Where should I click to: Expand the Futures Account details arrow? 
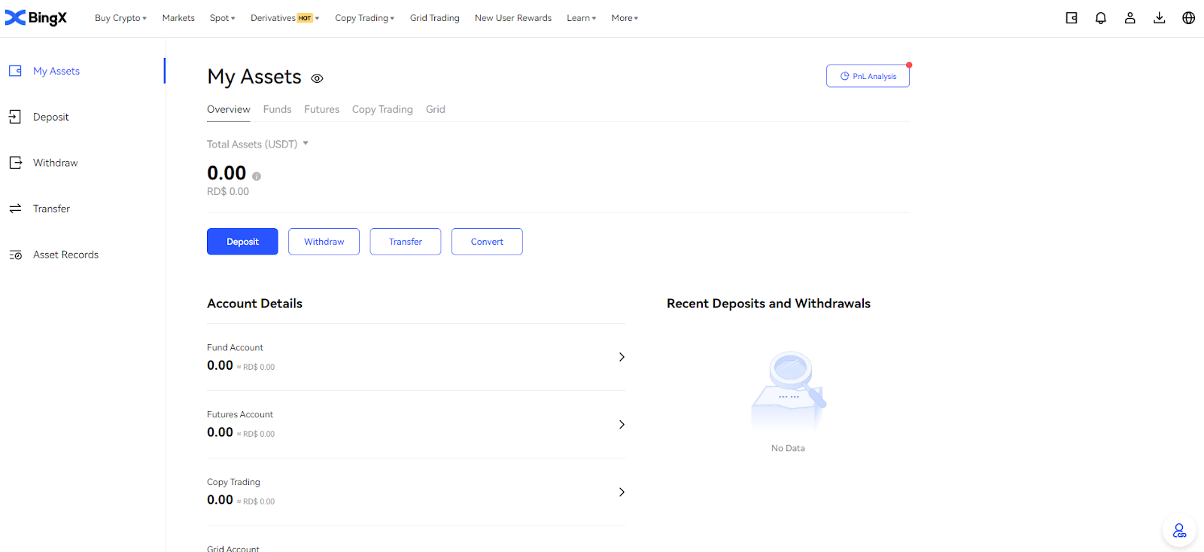pos(621,424)
